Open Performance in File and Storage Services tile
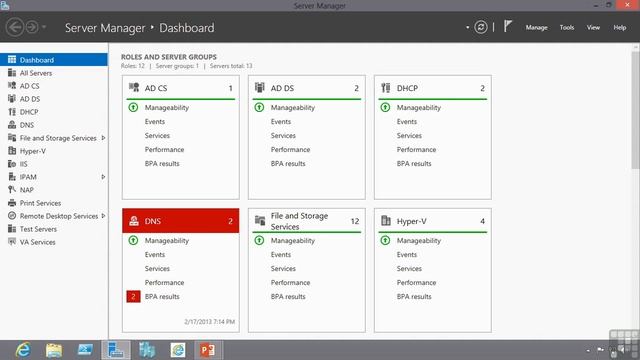The width and height of the screenshot is (640, 360). pyautogui.click(x=290, y=282)
